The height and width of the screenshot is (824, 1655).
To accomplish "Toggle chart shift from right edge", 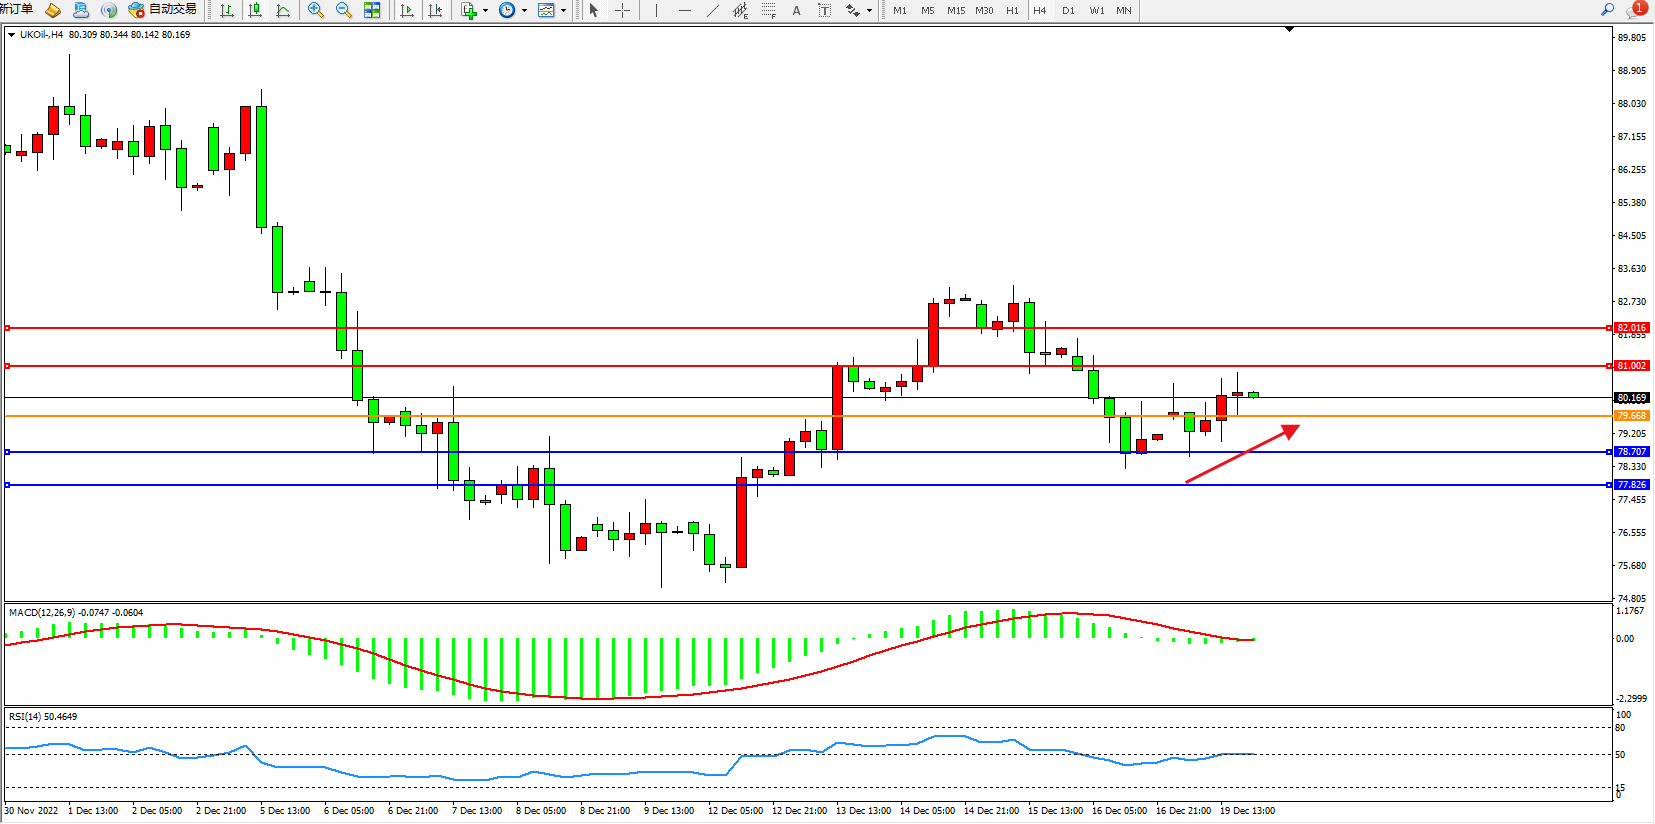I will (435, 10).
